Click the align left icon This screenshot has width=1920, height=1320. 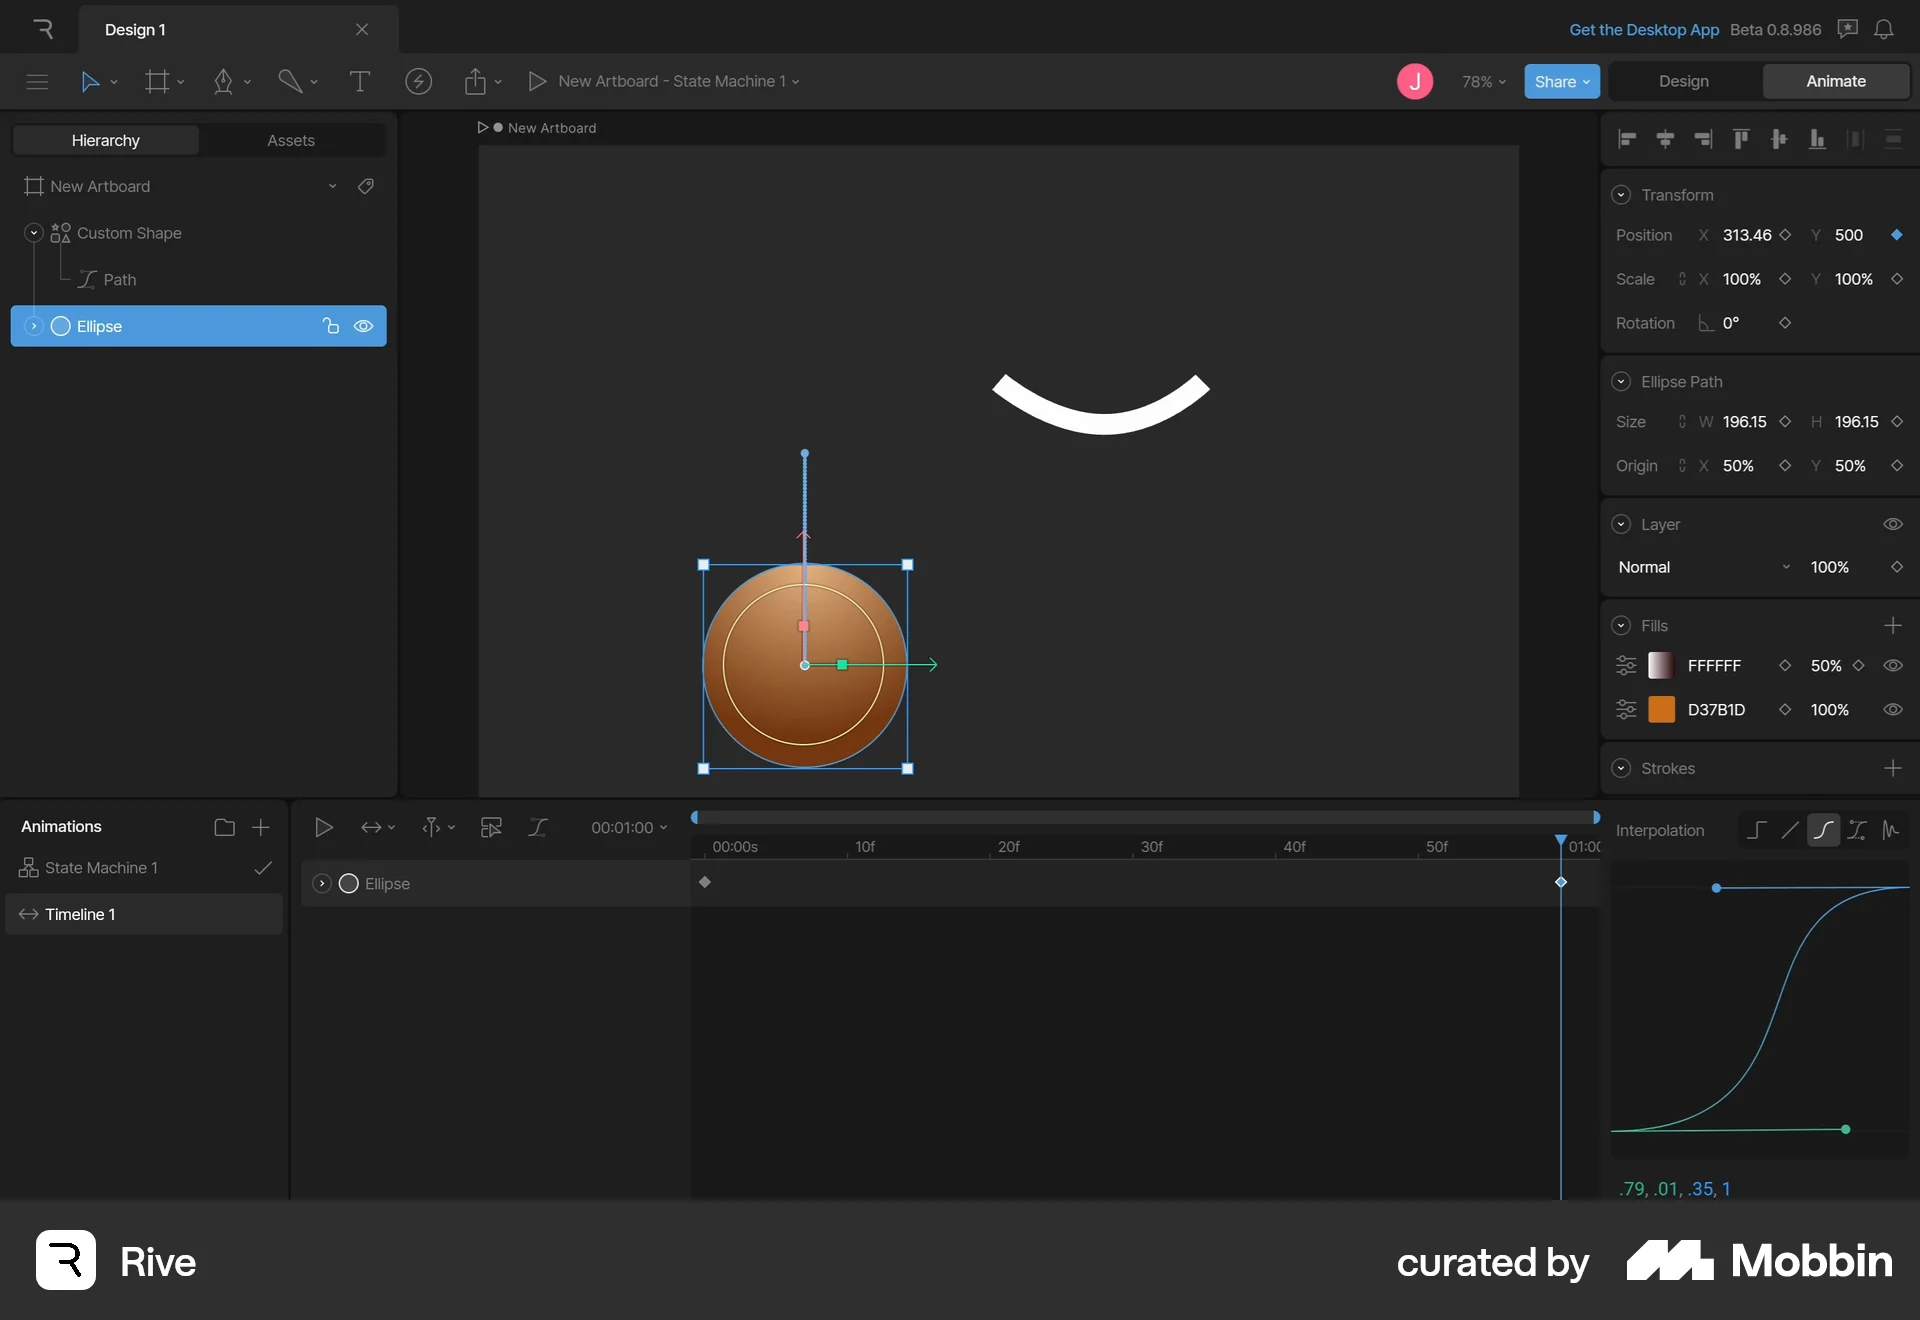pos(1627,140)
